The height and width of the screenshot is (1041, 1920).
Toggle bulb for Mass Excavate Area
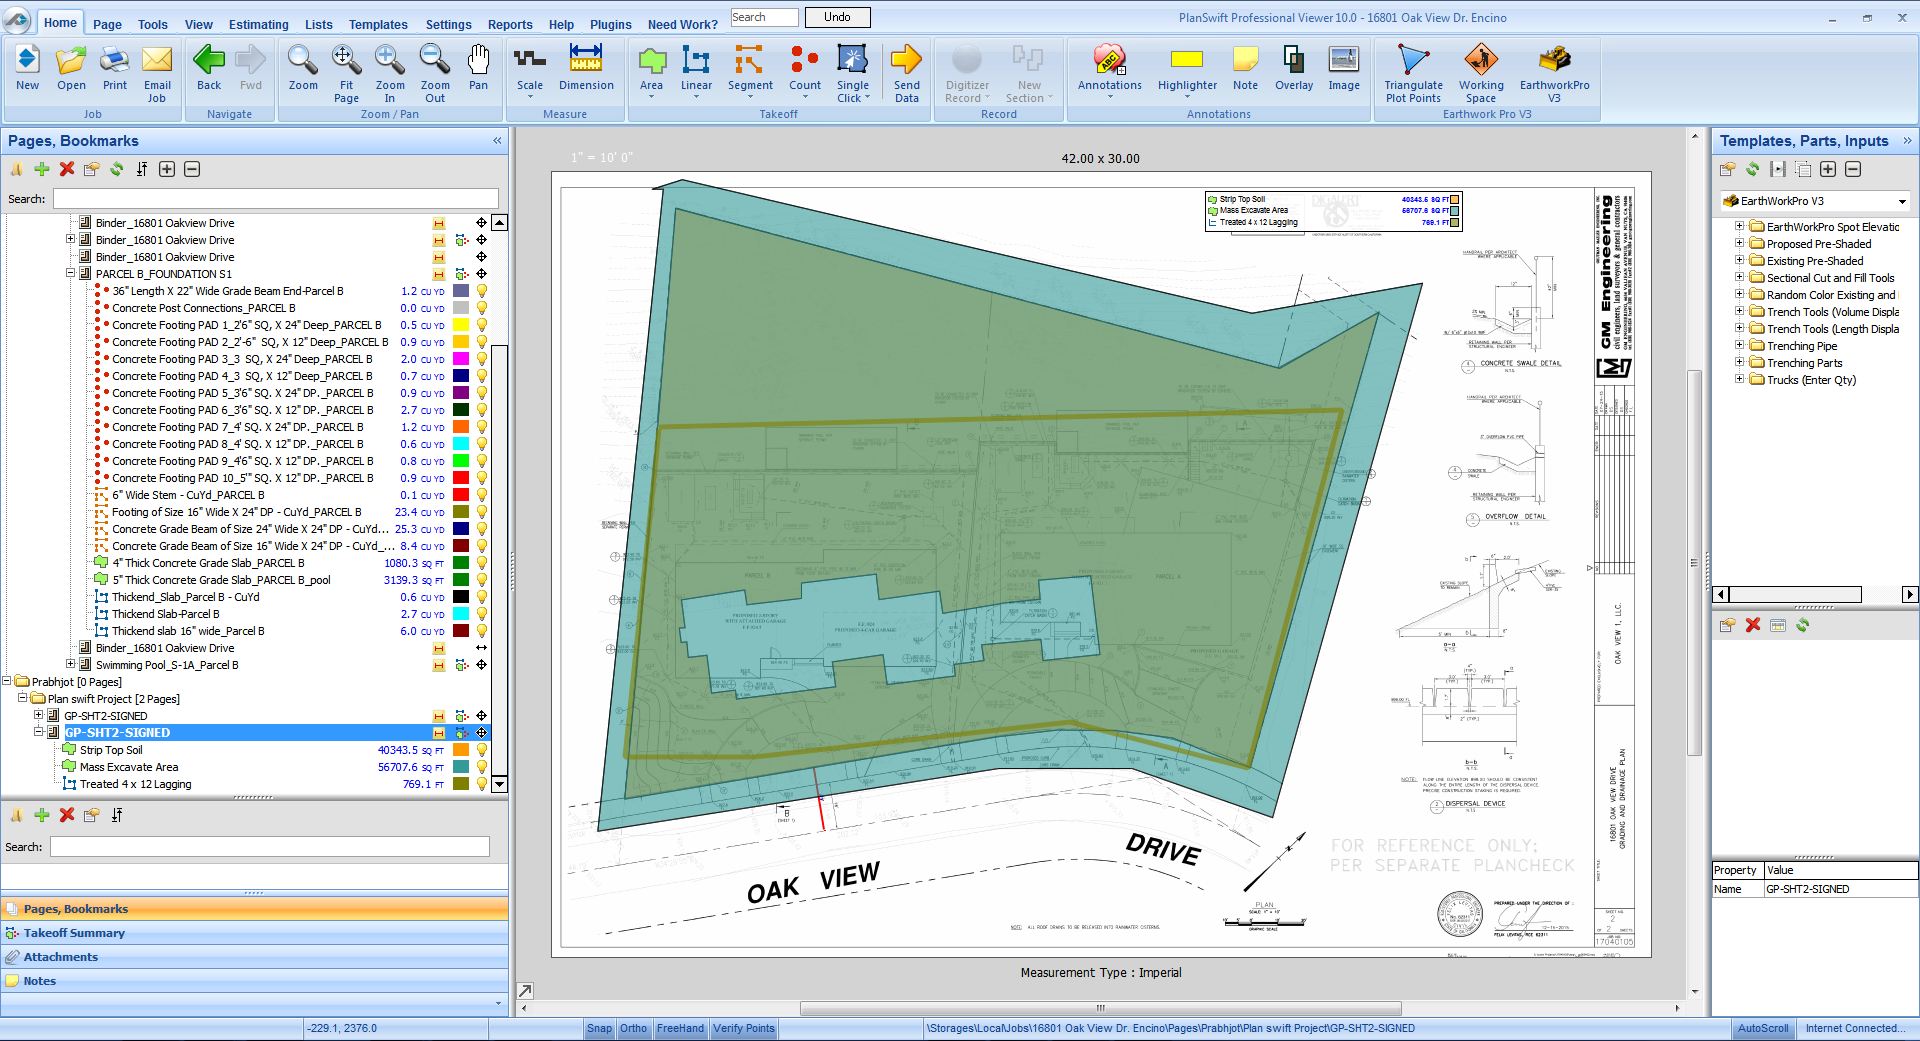tap(482, 767)
